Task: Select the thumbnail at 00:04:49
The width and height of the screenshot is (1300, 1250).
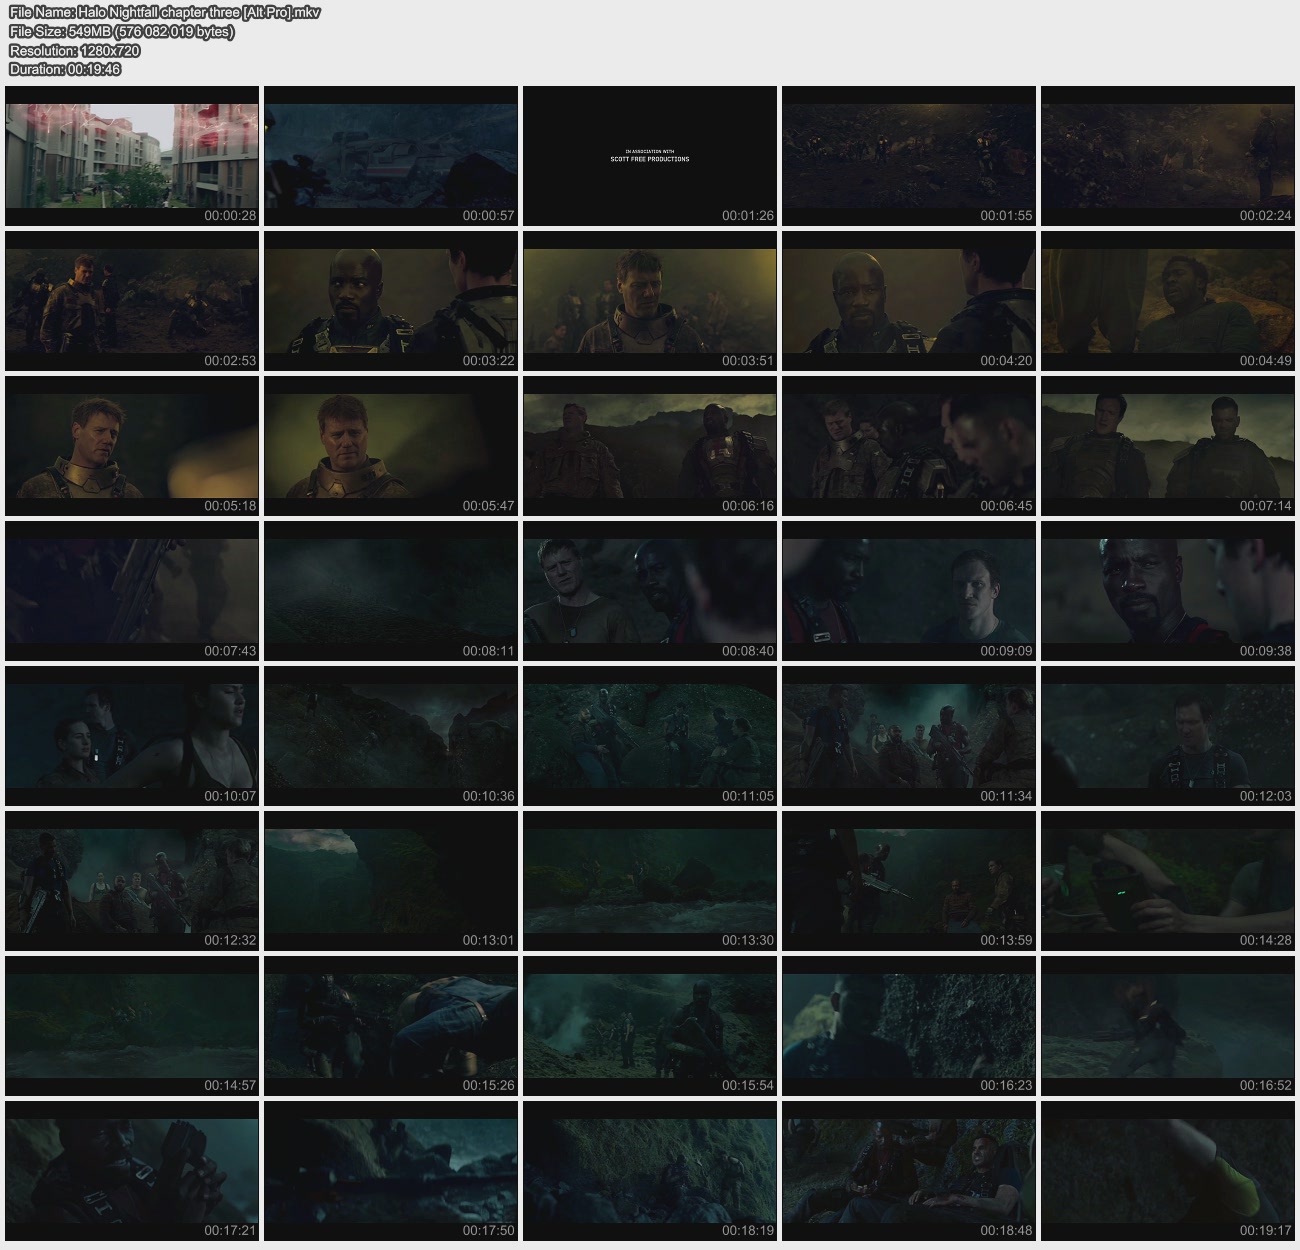Action: click(1167, 300)
